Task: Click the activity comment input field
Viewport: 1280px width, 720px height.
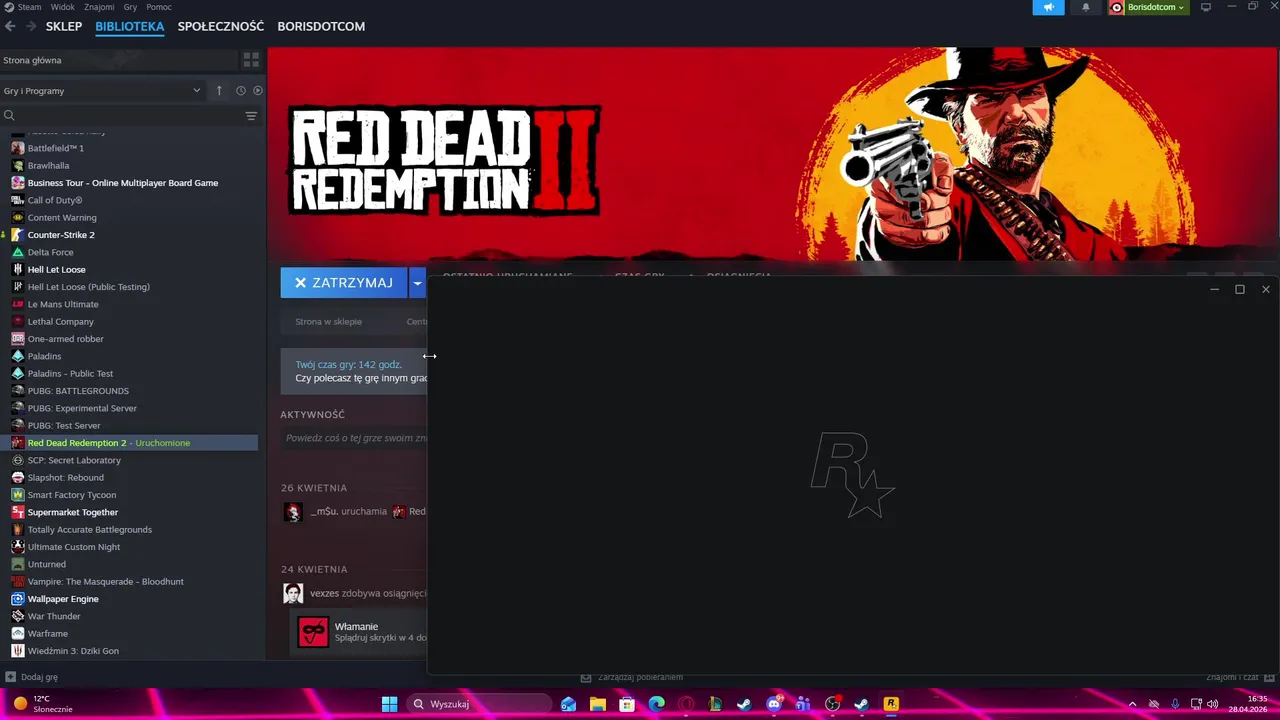Action: 354,438
